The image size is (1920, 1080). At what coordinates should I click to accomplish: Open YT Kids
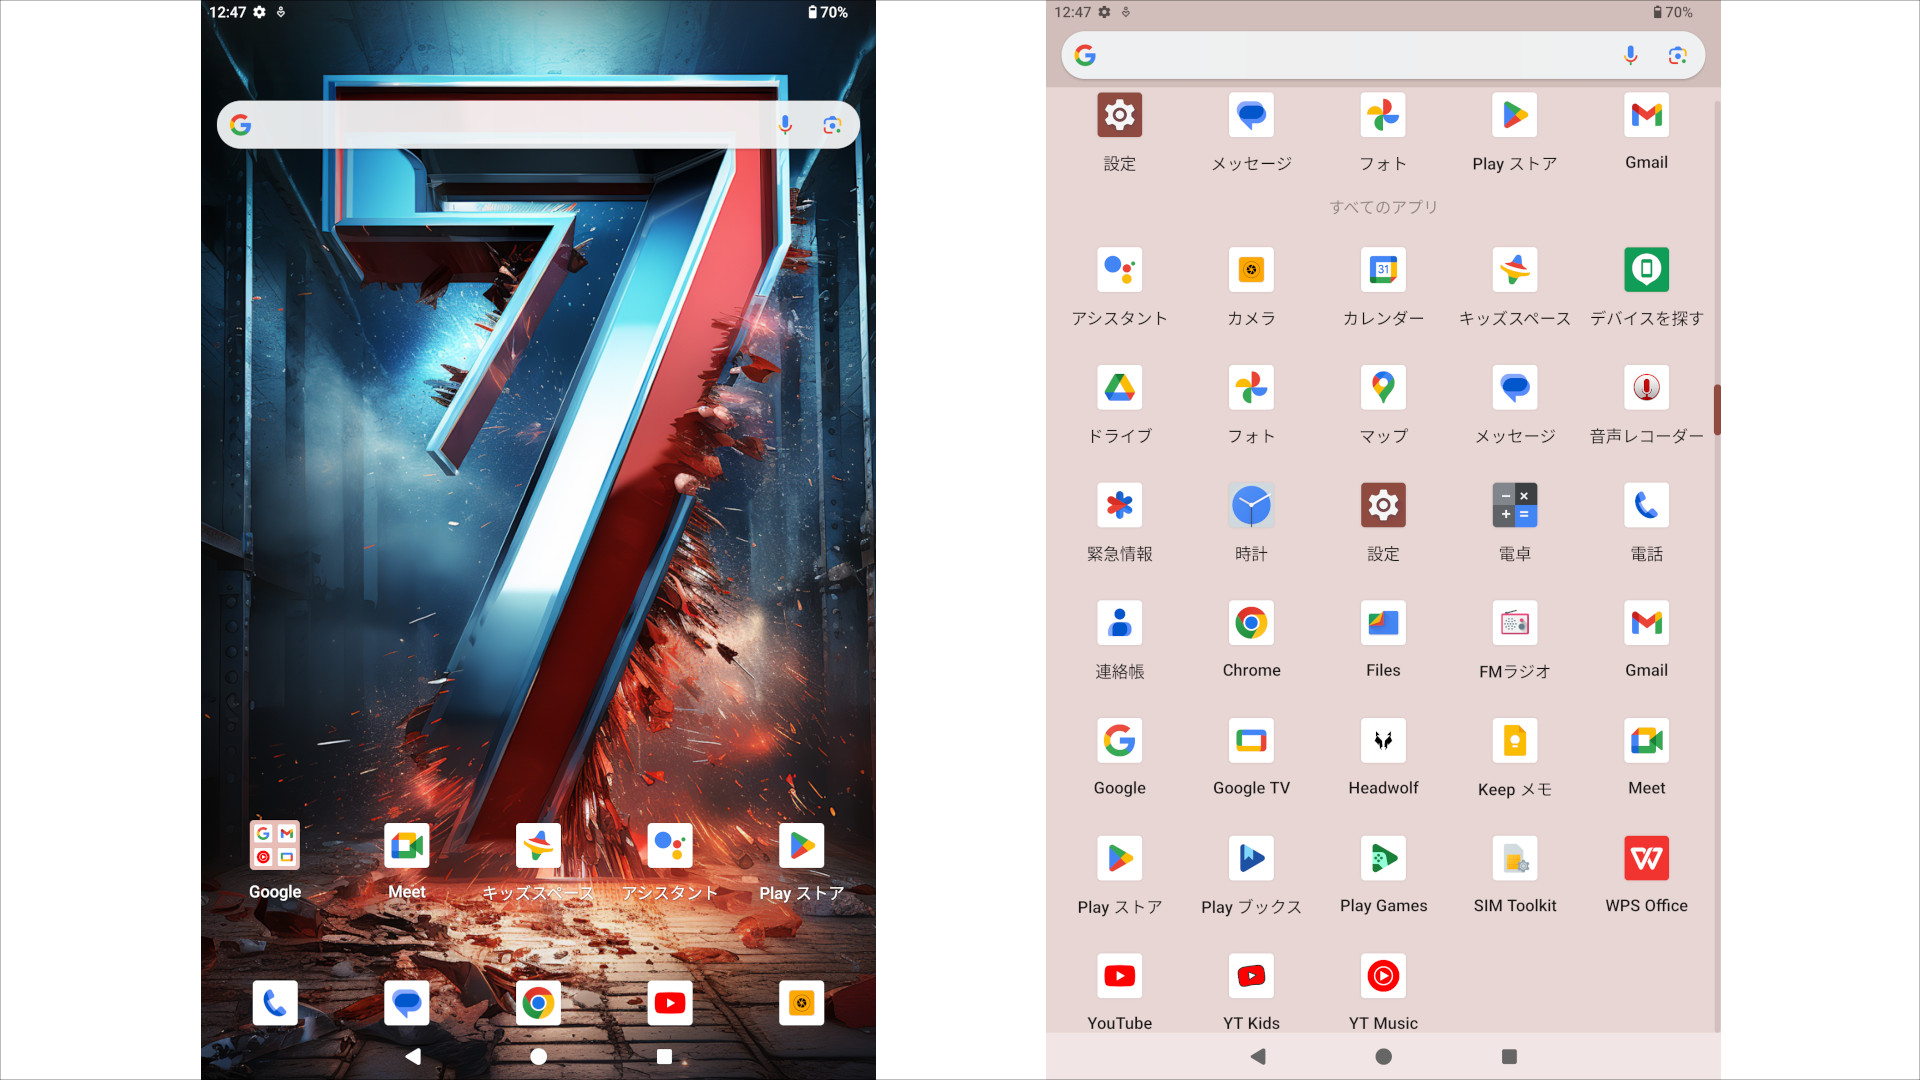pyautogui.click(x=1251, y=976)
